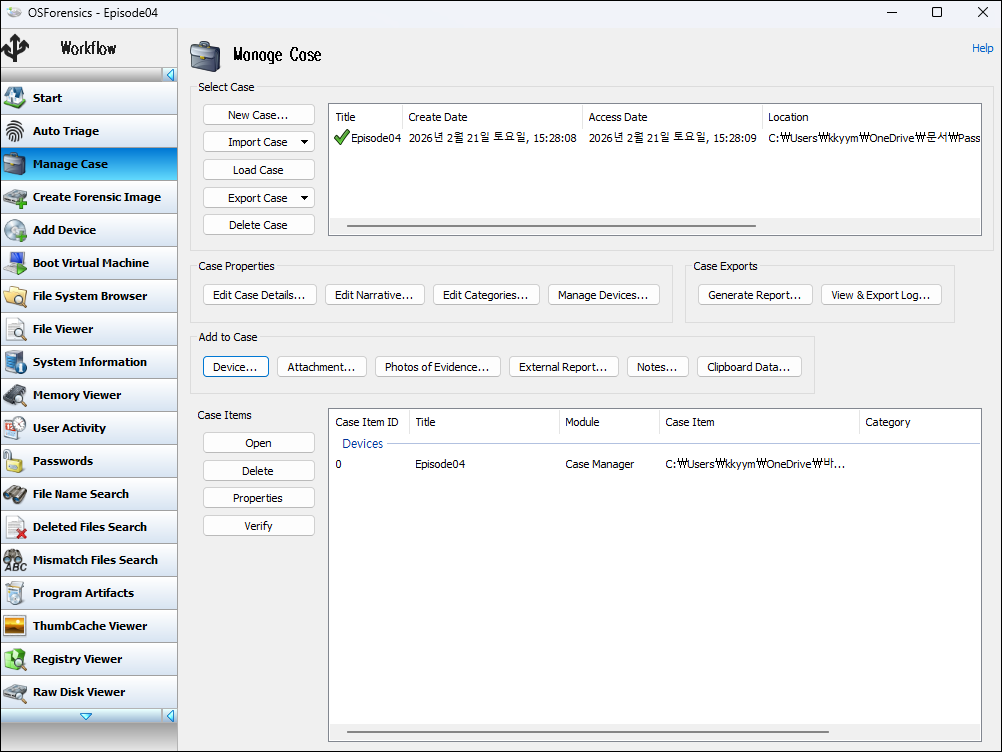Screen dimensions: 1002x752
Task: Collapse sidebar with top left-arrow icon
Action: coord(170,75)
